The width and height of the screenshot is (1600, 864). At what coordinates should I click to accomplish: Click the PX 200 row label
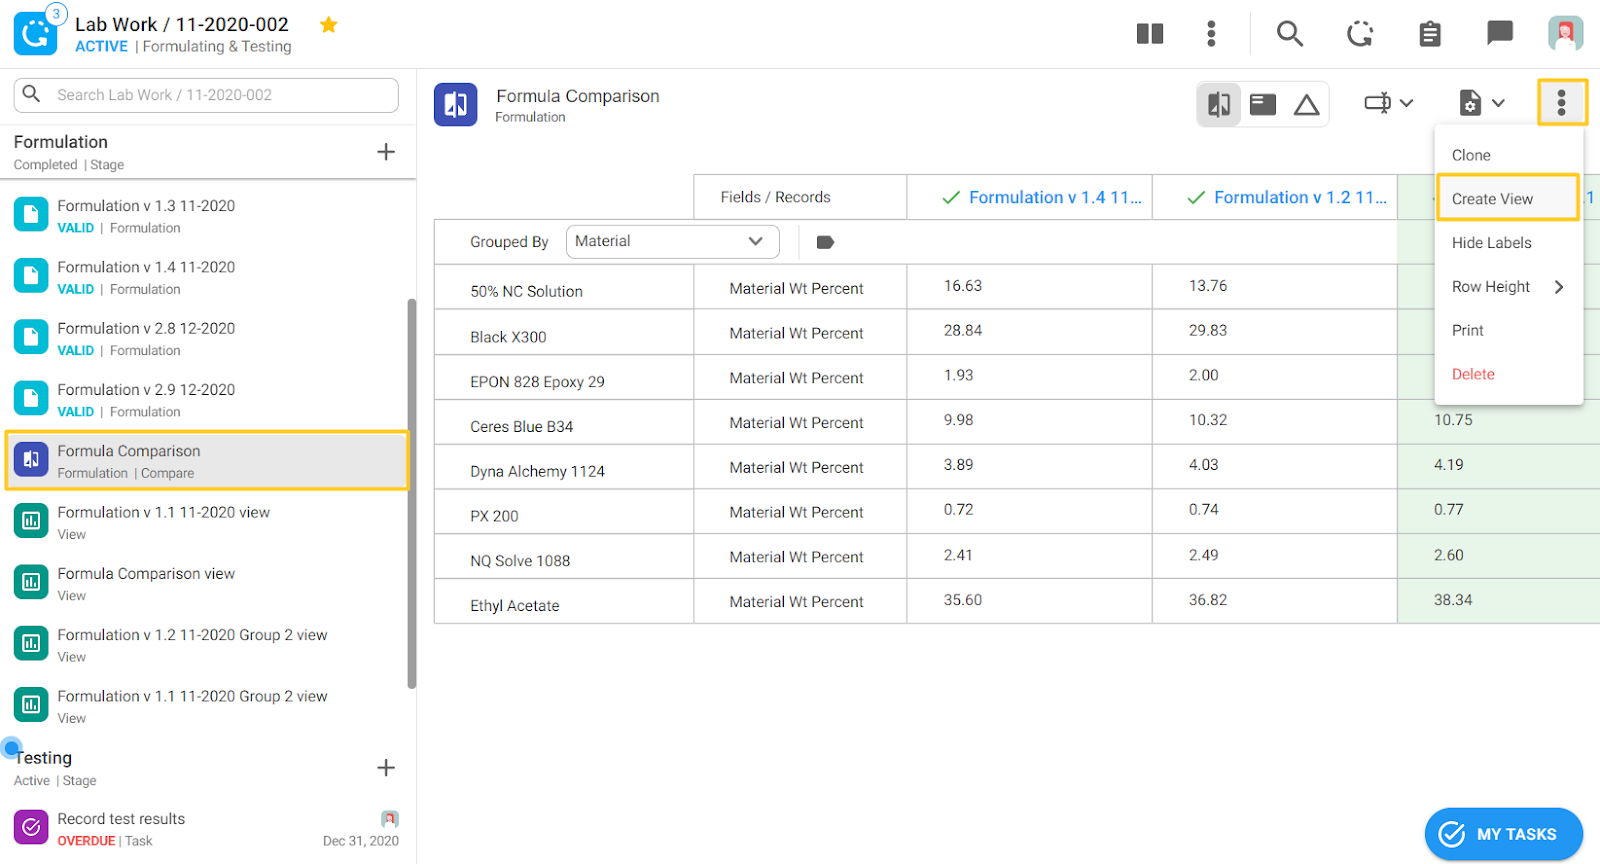(494, 516)
